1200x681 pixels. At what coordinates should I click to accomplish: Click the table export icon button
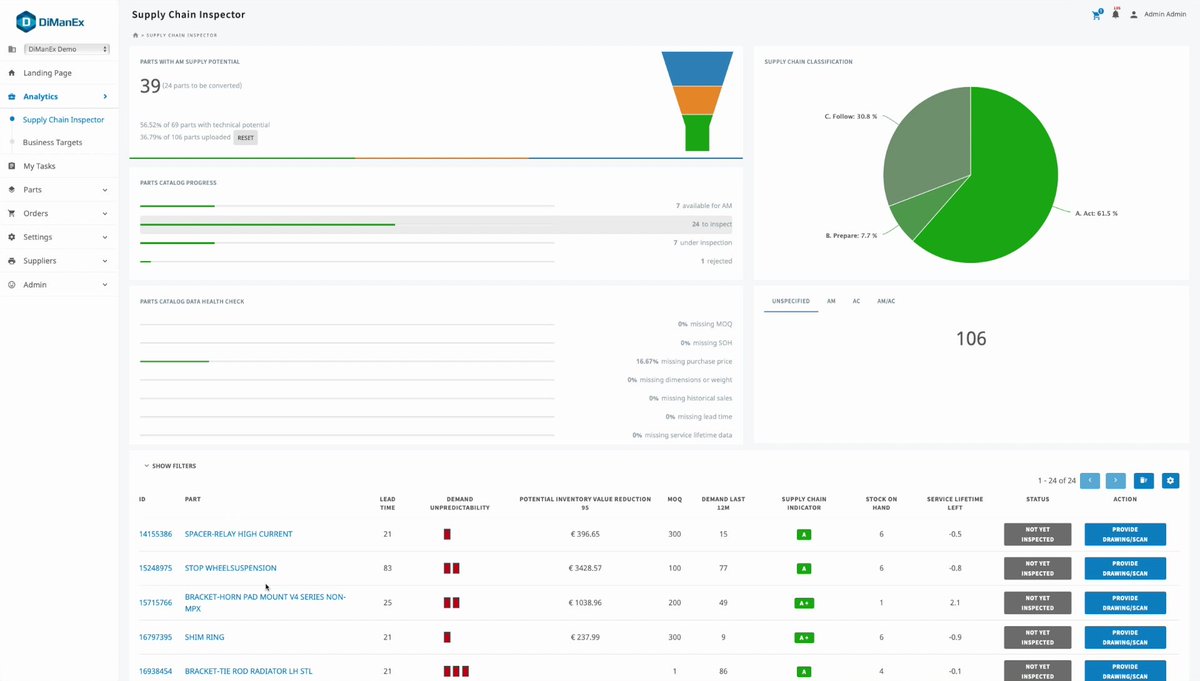(1144, 480)
